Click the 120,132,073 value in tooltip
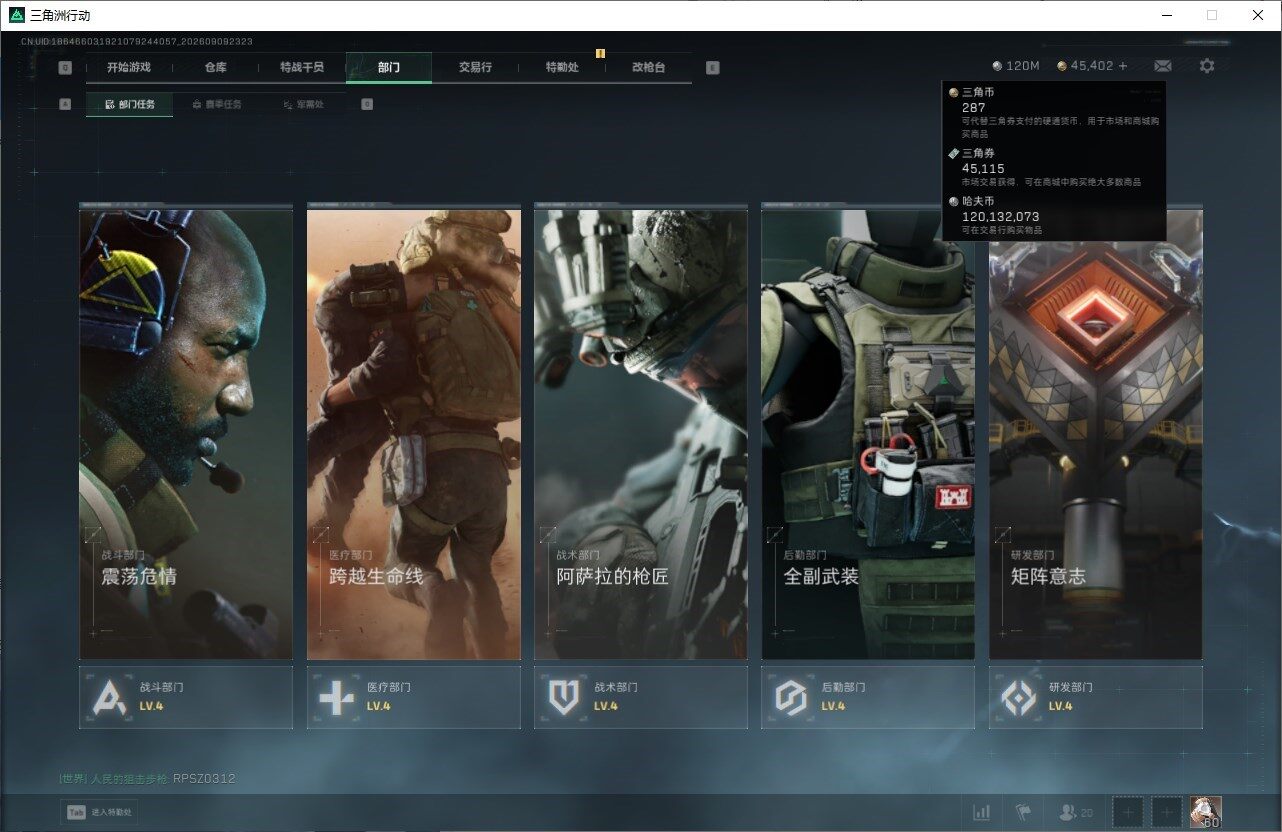 tap(1000, 216)
